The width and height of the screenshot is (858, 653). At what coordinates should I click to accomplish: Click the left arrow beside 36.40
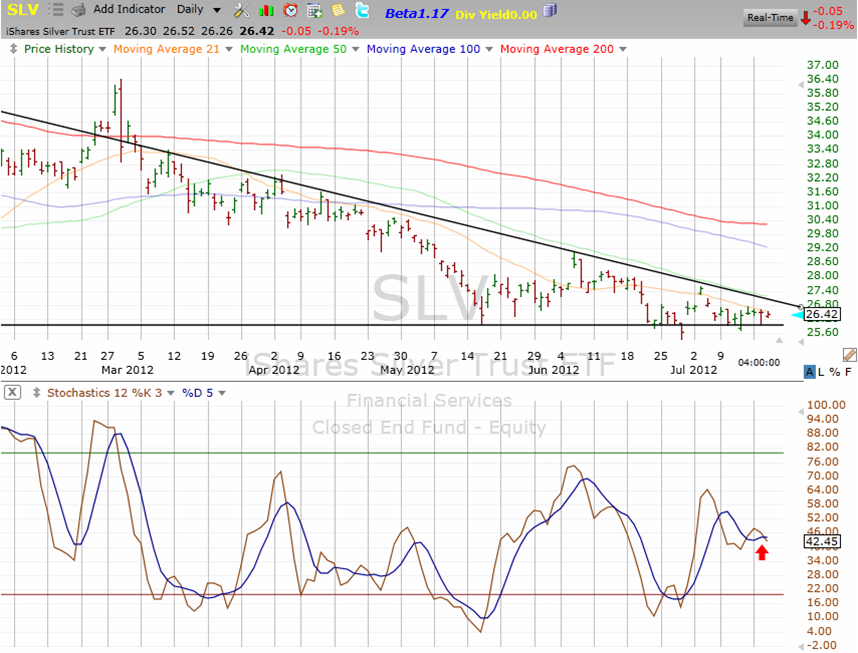801,85
